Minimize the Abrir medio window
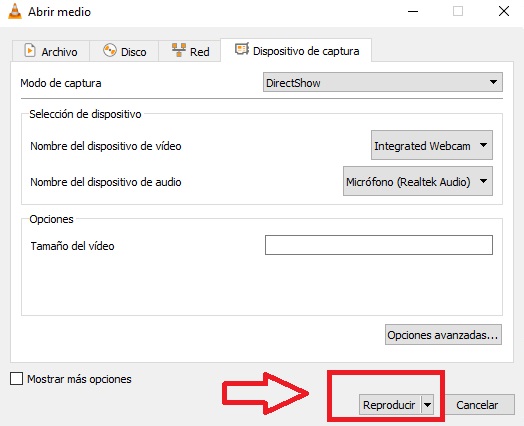Viewport: 524px width, 426px height. [413, 12]
